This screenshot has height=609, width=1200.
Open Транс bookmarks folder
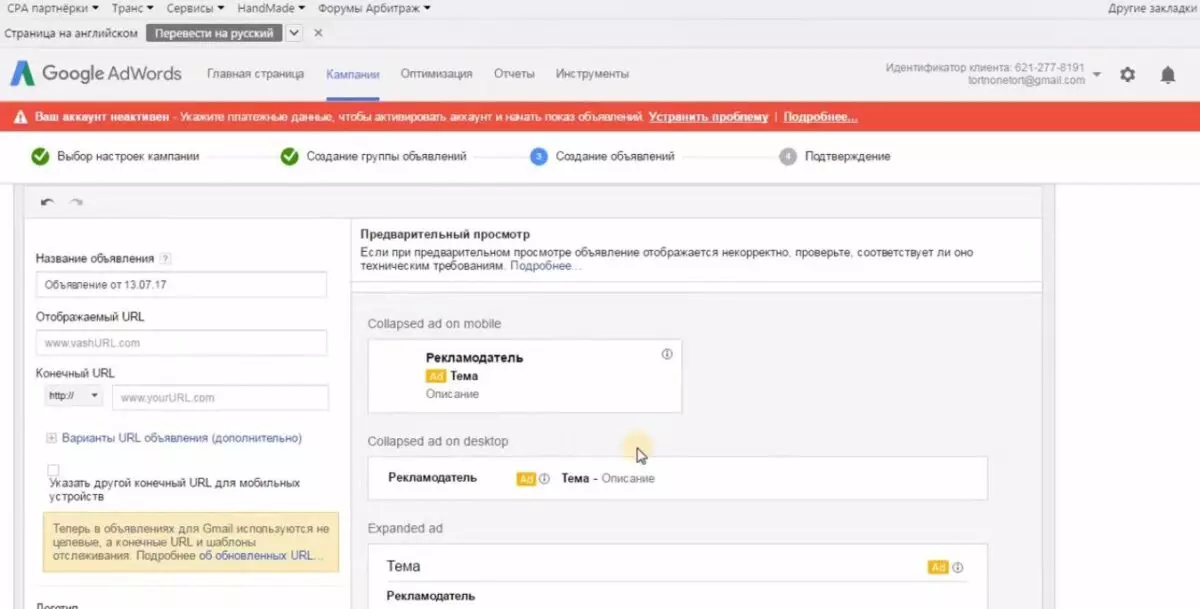(132, 8)
